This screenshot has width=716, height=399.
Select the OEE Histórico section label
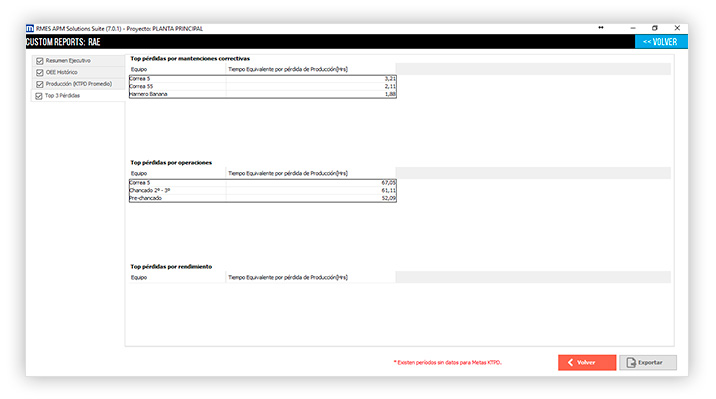tap(62, 72)
